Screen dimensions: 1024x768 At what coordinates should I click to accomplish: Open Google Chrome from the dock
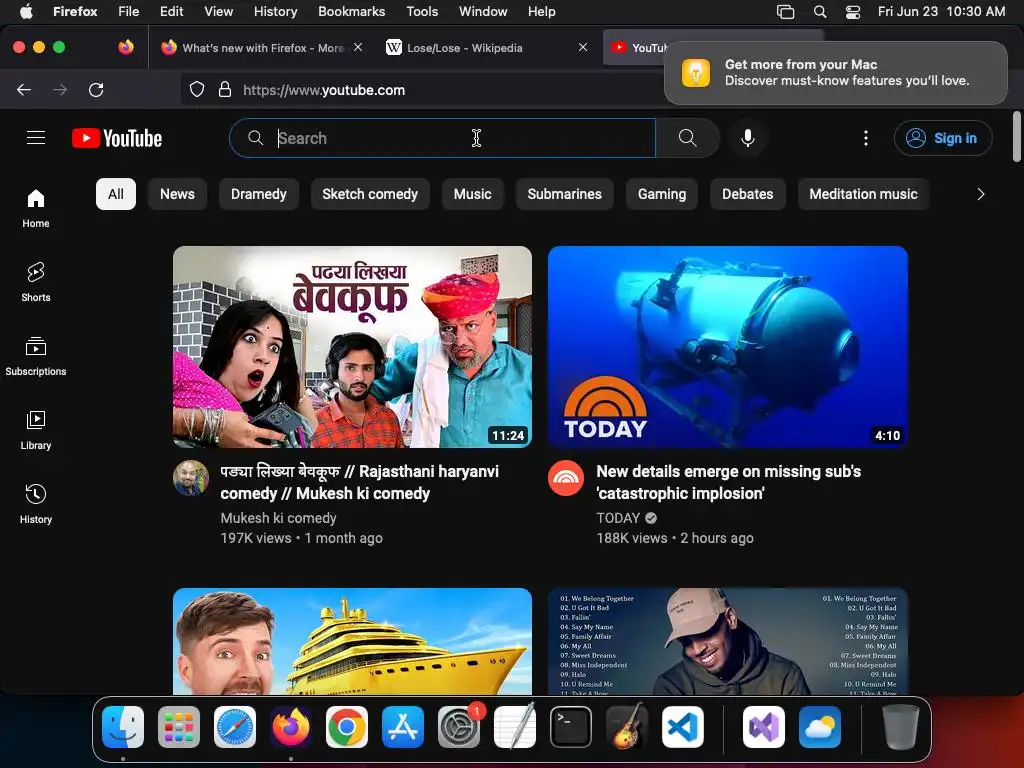pyautogui.click(x=347, y=727)
